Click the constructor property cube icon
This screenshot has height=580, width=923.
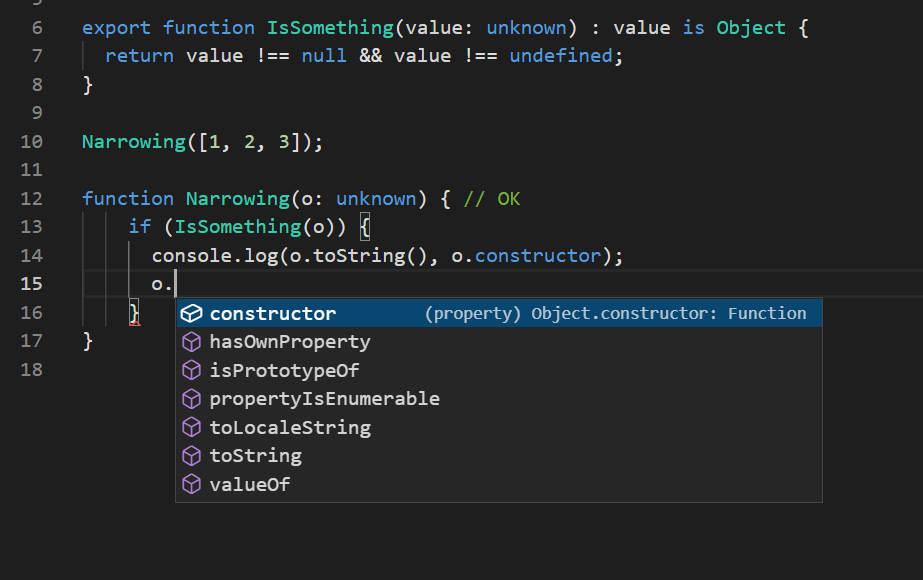click(x=191, y=313)
